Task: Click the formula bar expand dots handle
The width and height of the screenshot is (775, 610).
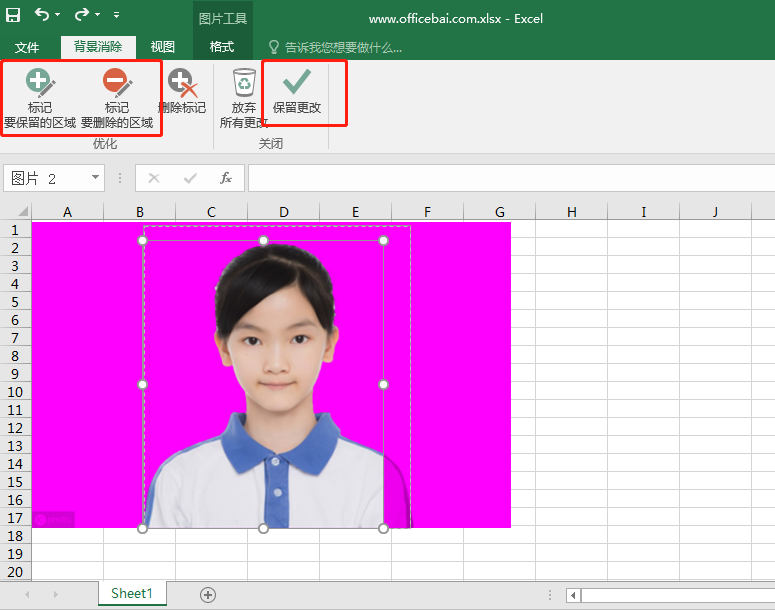Action: pyautogui.click(x=120, y=178)
